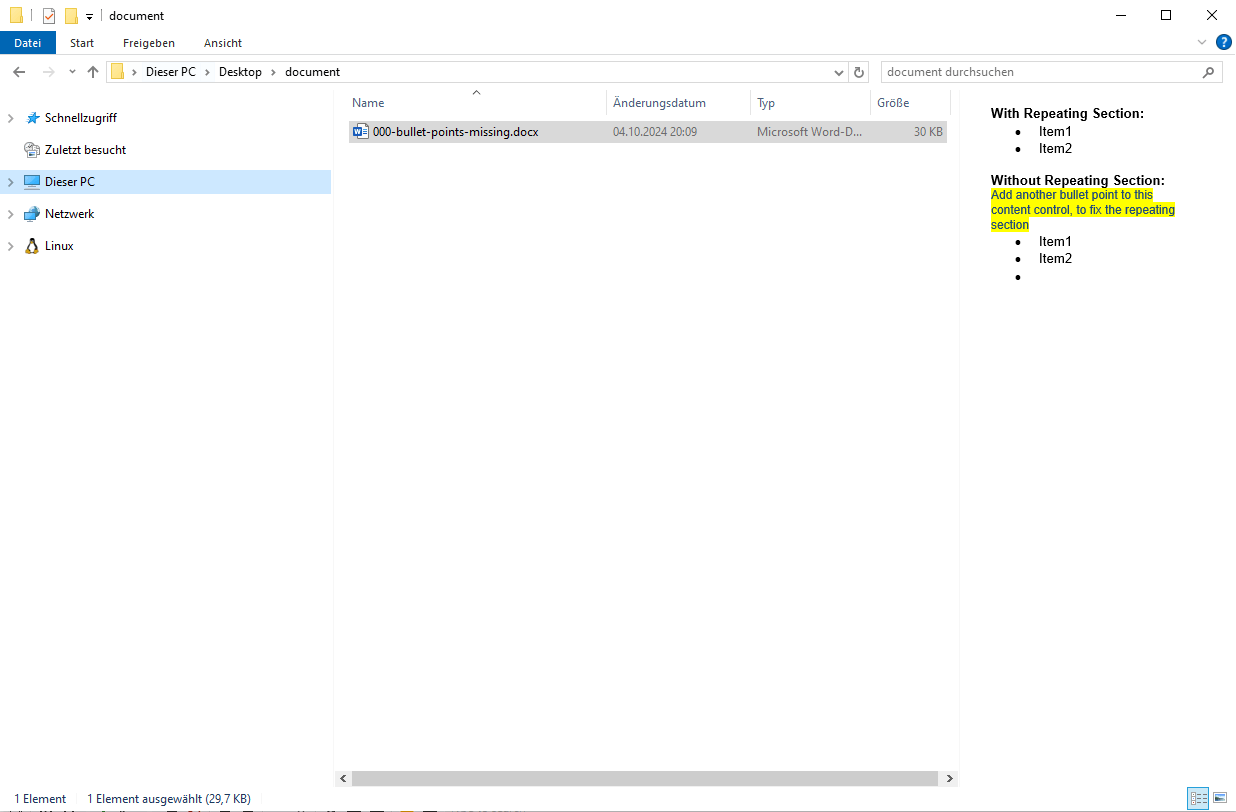
Task: Click the Microsoft Word-D... type cell
Action: 809,132
